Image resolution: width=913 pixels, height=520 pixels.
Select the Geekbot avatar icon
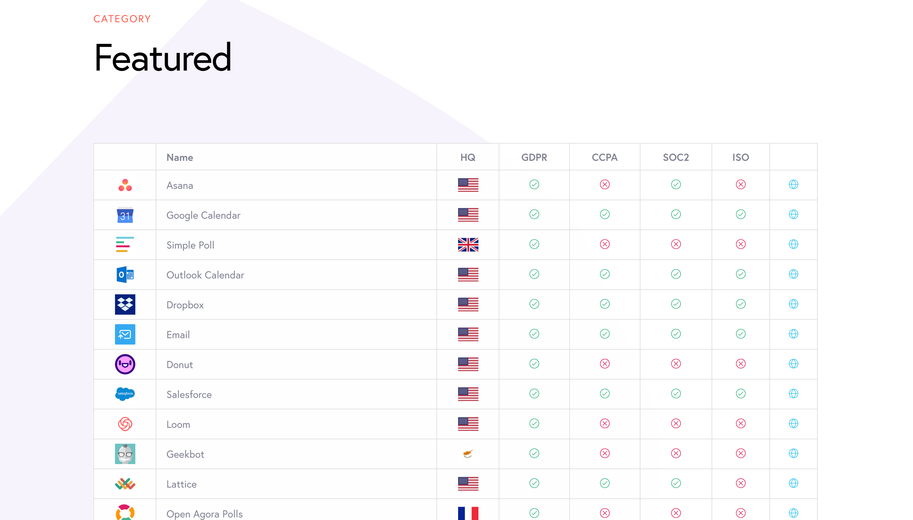coord(125,454)
